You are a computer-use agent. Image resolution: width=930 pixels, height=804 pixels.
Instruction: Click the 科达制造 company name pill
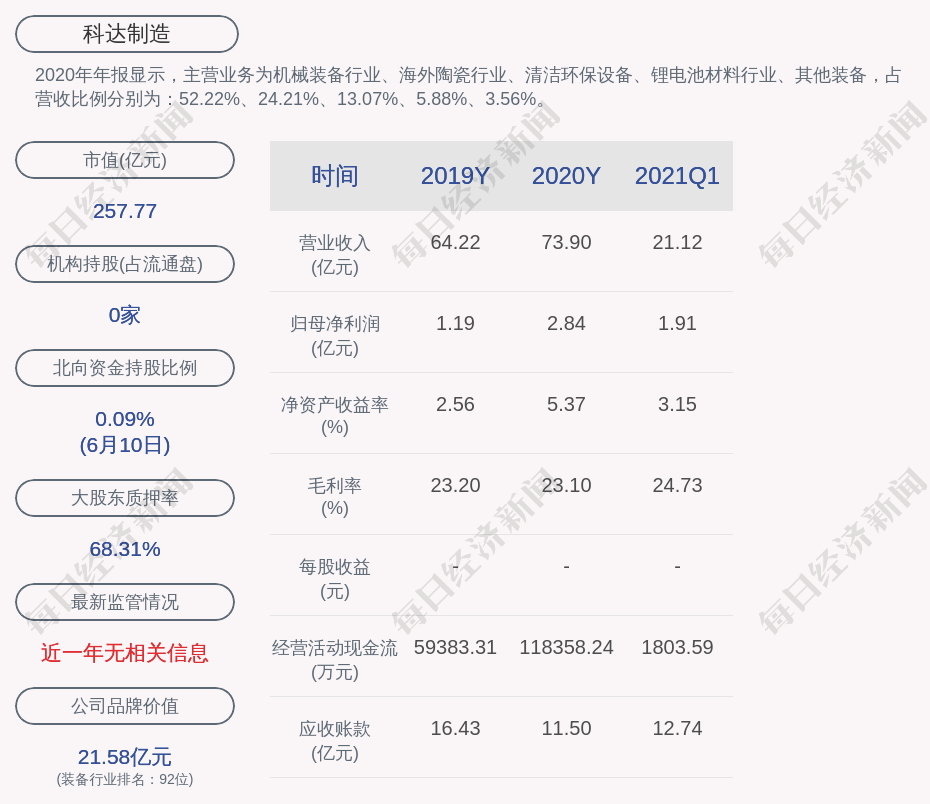(x=127, y=34)
